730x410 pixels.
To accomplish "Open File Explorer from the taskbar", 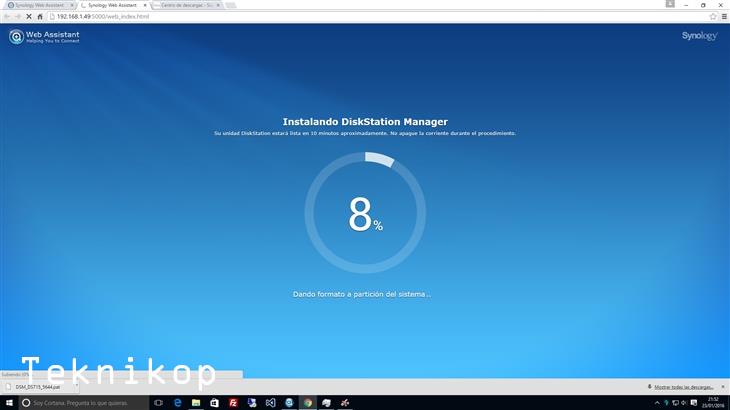I will pos(196,402).
